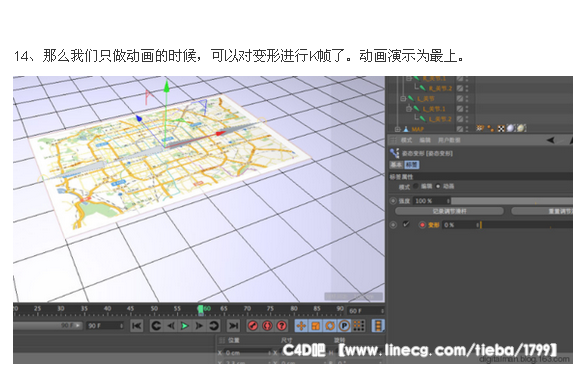Toggle the point level animation dots icon
583x367 pixels.
tap(358, 326)
